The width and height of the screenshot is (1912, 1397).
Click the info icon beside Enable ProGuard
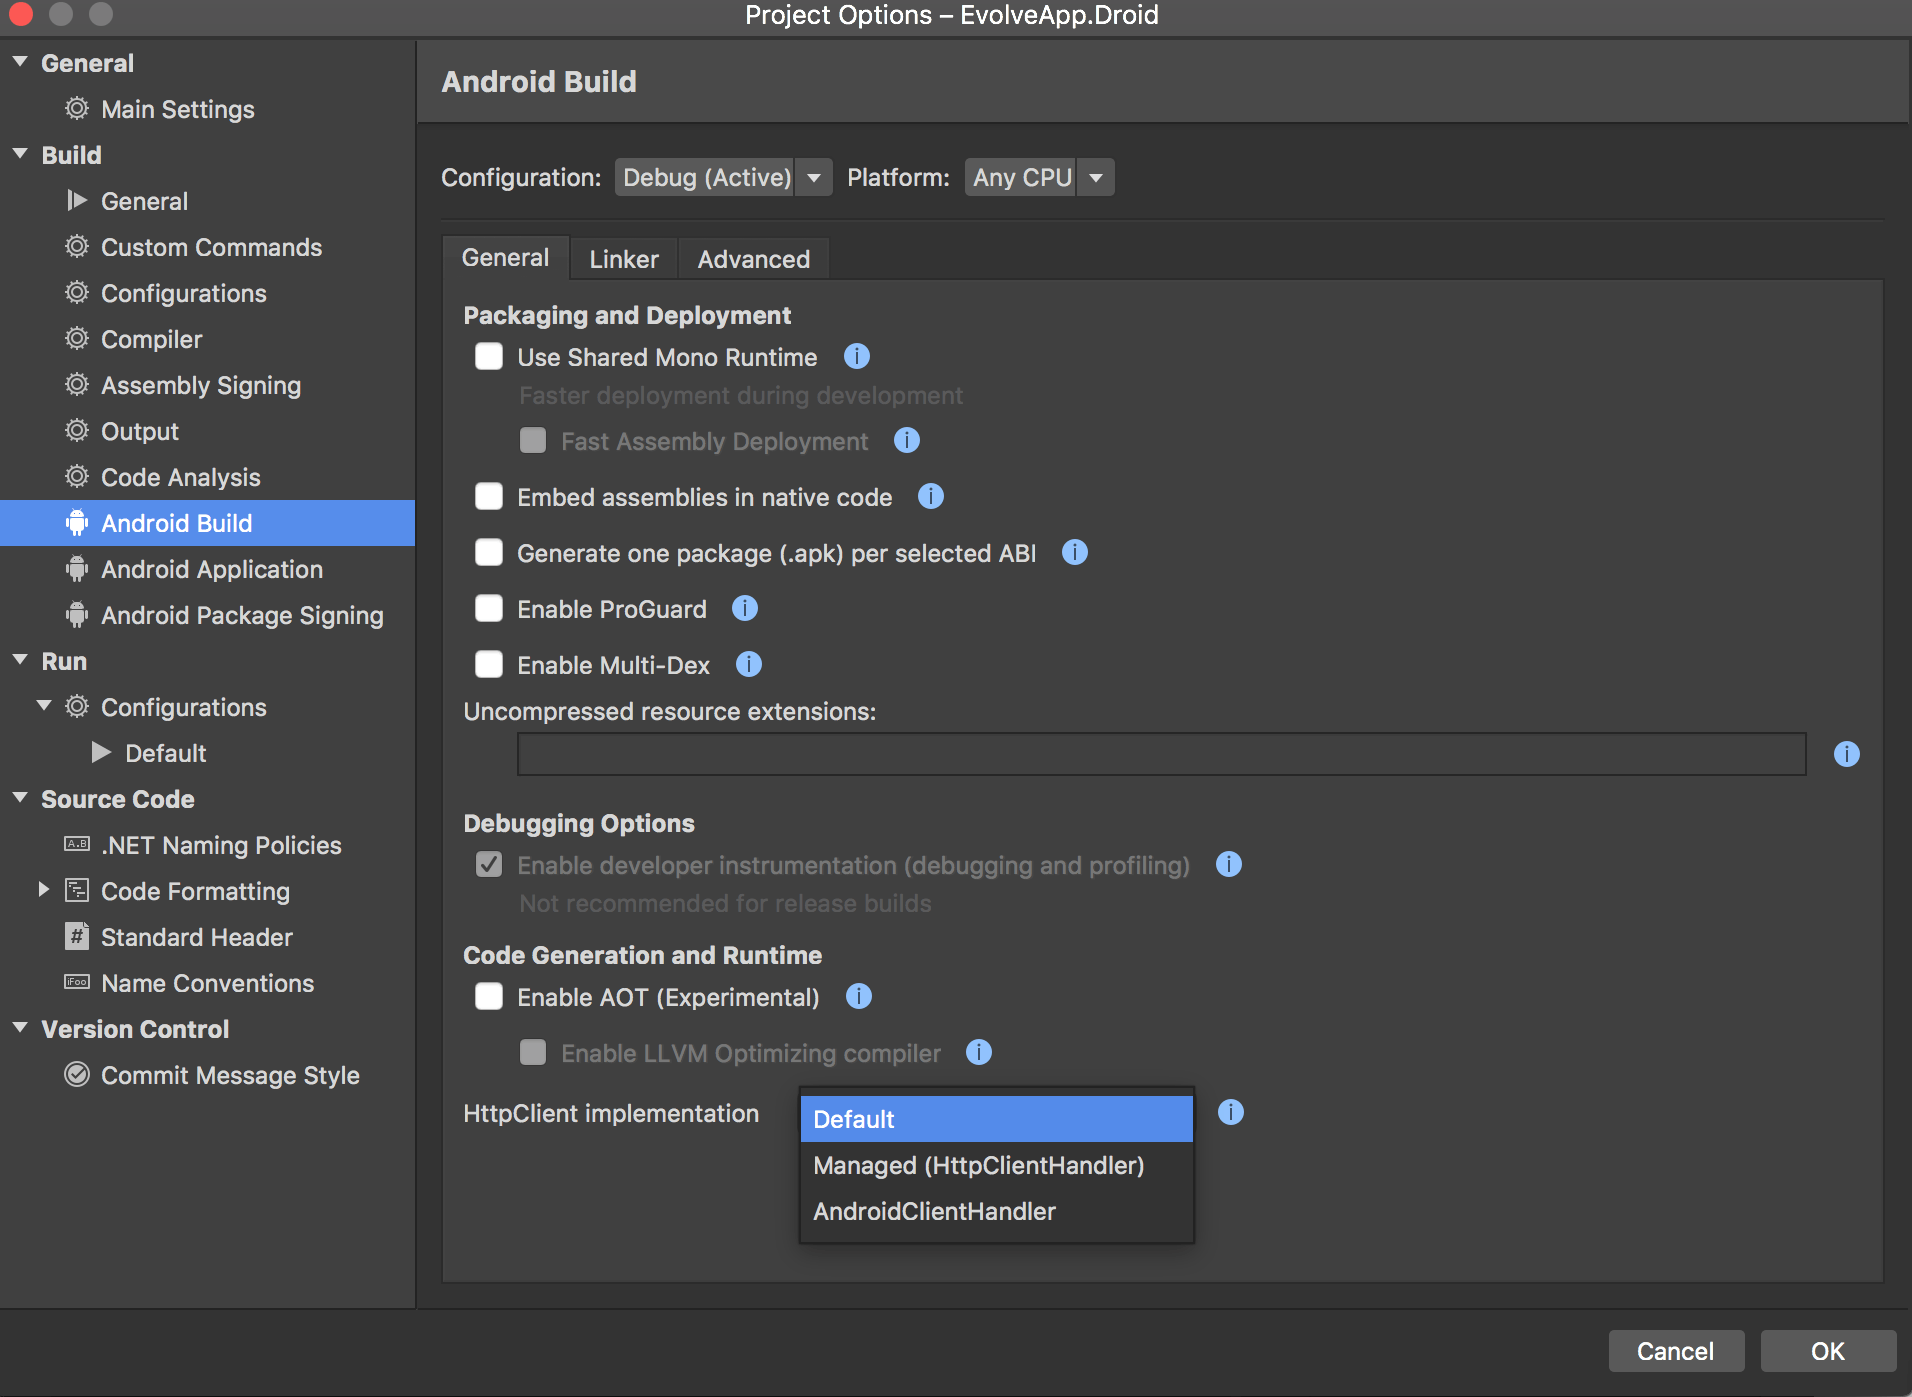[745, 609]
